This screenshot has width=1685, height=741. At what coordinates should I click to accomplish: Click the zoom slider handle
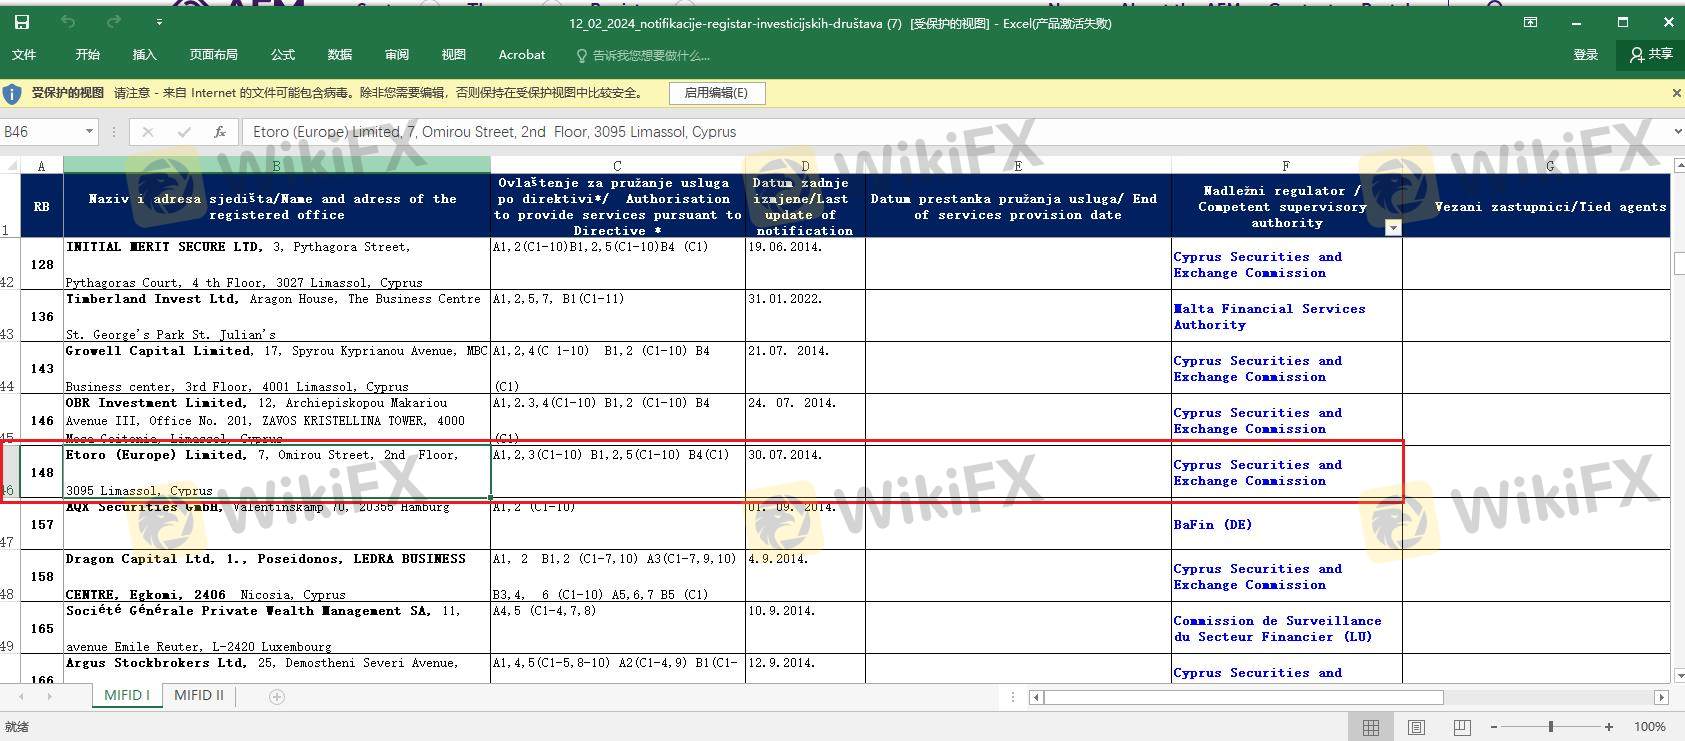[x=1551, y=727]
